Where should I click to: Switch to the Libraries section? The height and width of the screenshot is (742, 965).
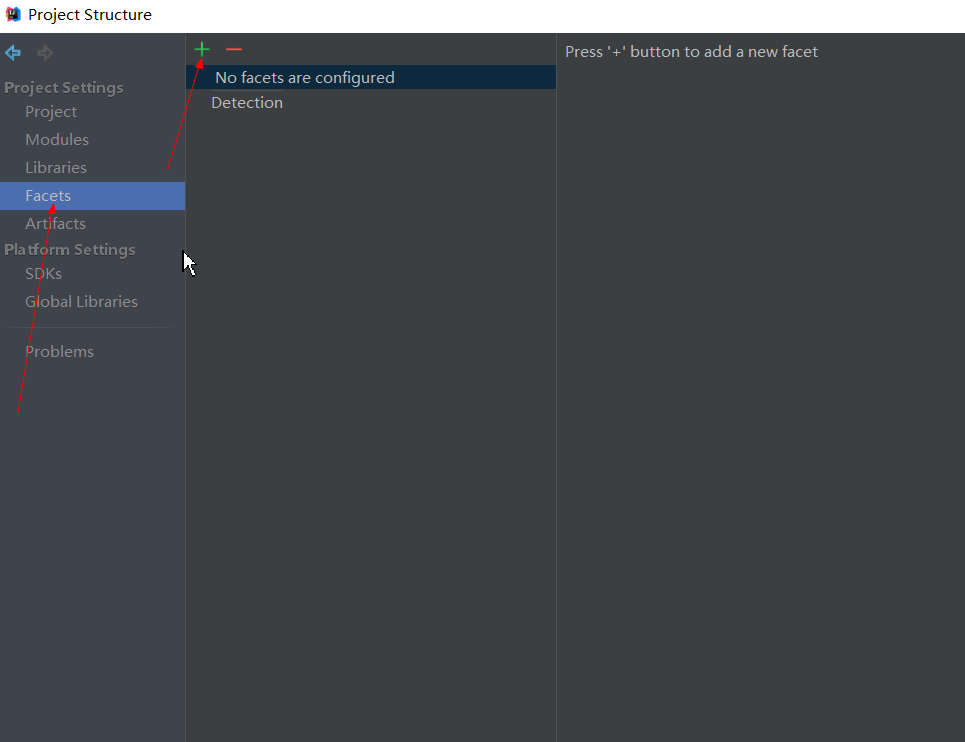pyautogui.click(x=56, y=168)
